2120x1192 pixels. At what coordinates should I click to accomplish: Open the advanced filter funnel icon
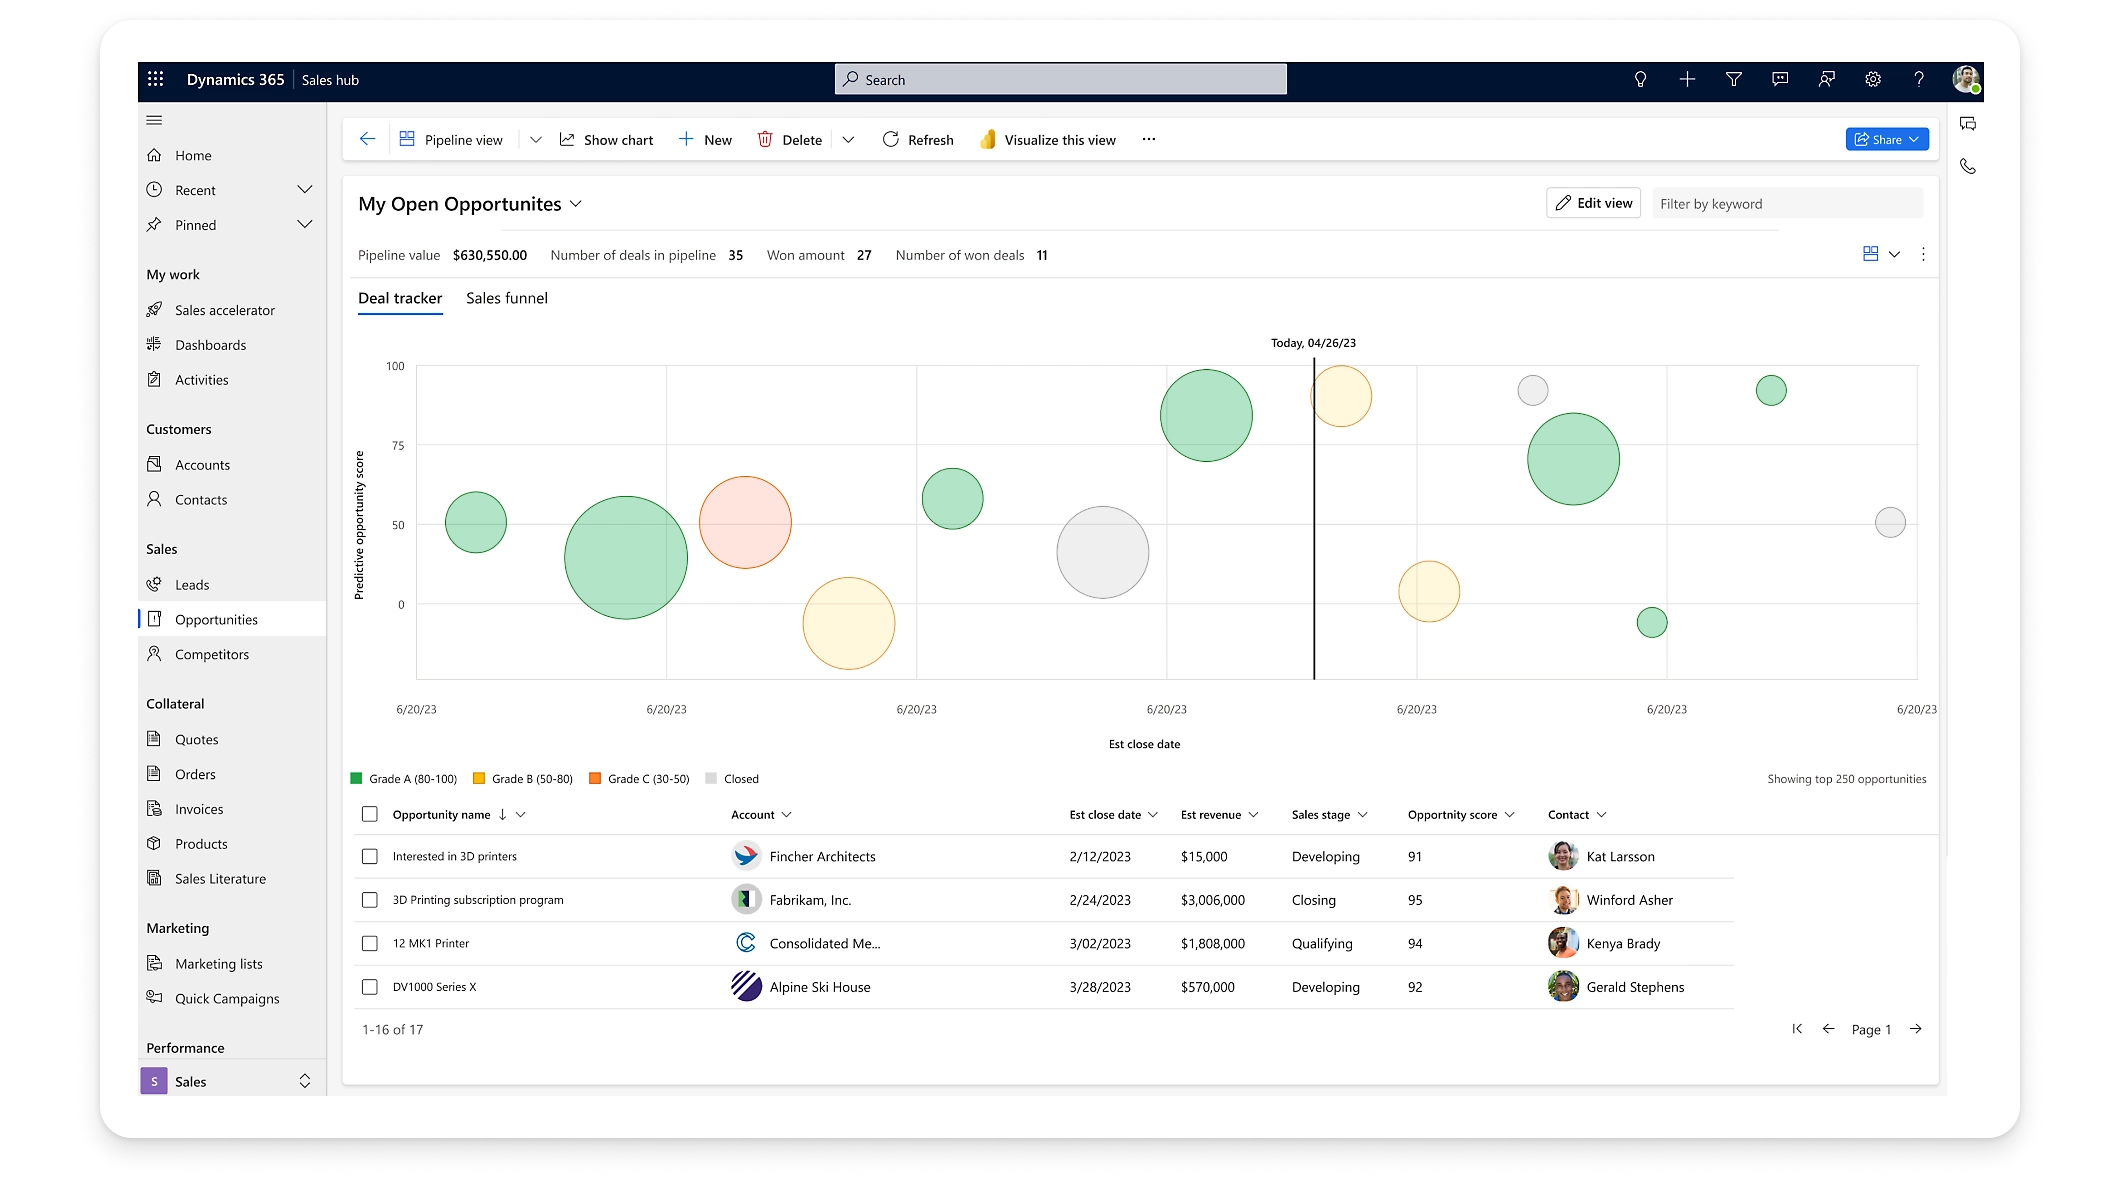[x=1734, y=79]
